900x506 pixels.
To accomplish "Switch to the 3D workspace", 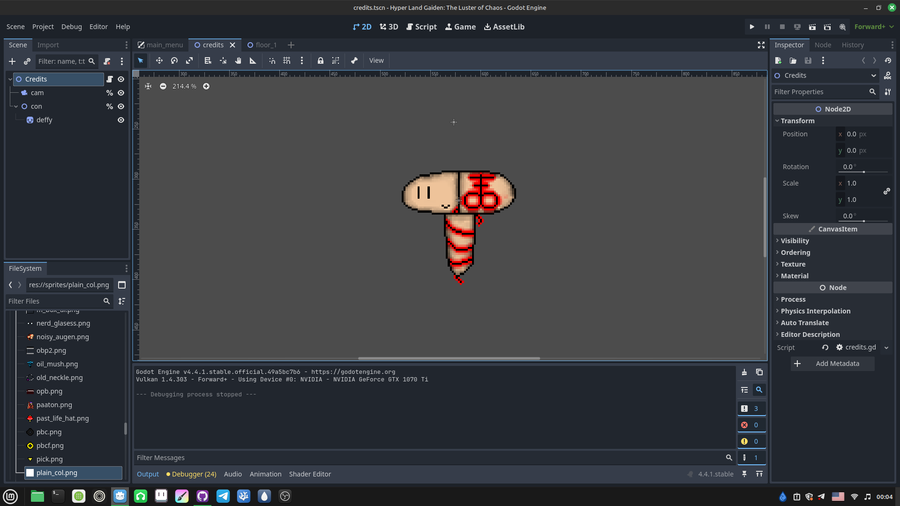I will tap(389, 26).
